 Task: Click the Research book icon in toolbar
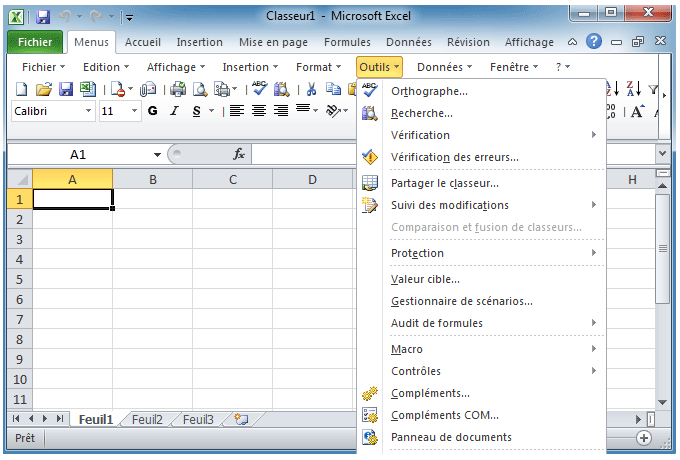(281, 89)
